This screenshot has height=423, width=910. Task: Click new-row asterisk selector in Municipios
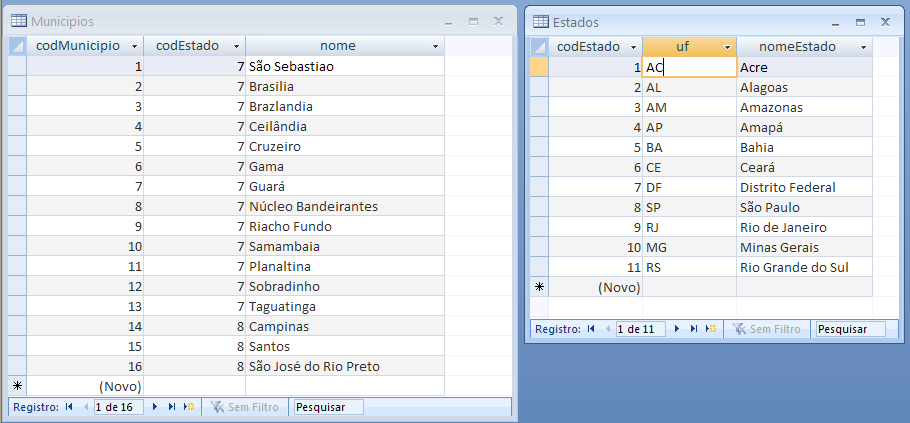pyautogui.click(x=17, y=385)
